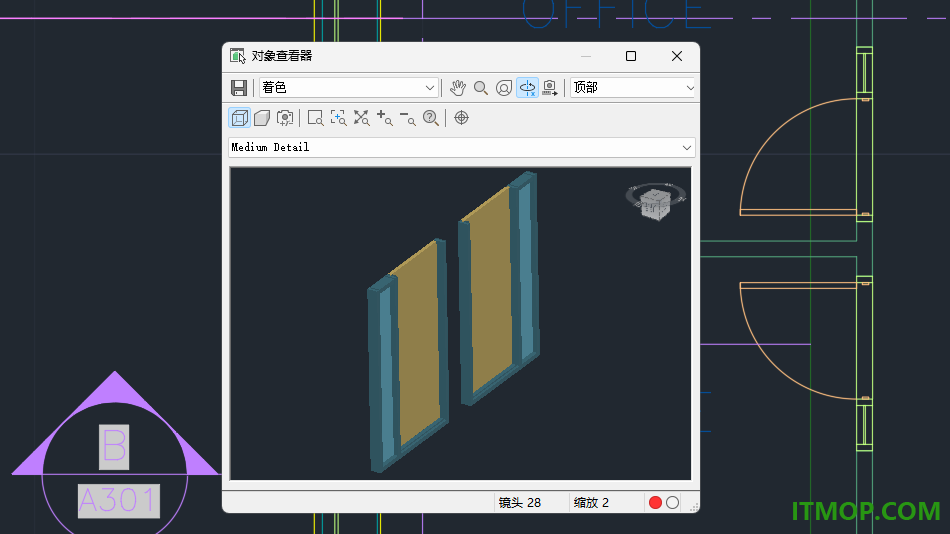The height and width of the screenshot is (534, 950).
Task: Maximize the 对象查看器 window
Action: (631, 56)
